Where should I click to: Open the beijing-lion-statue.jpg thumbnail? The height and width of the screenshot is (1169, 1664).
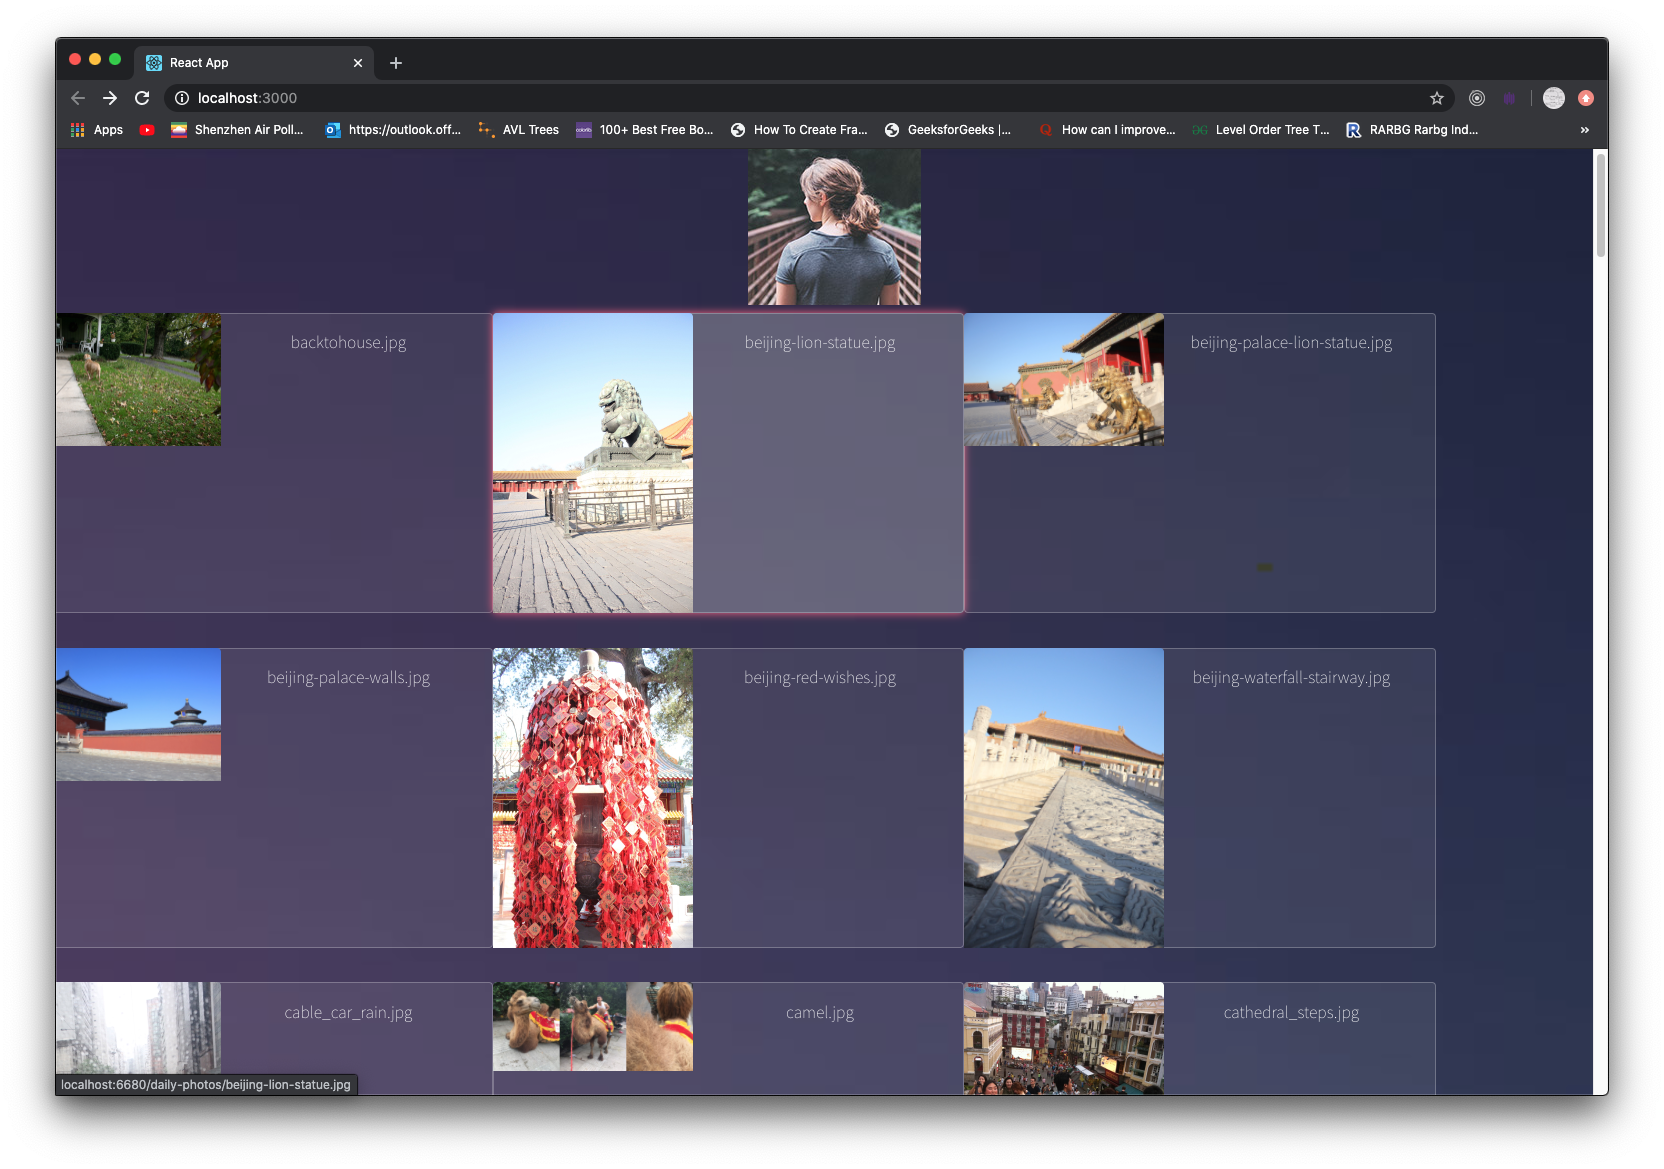pyautogui.click(x=593, y=463)
